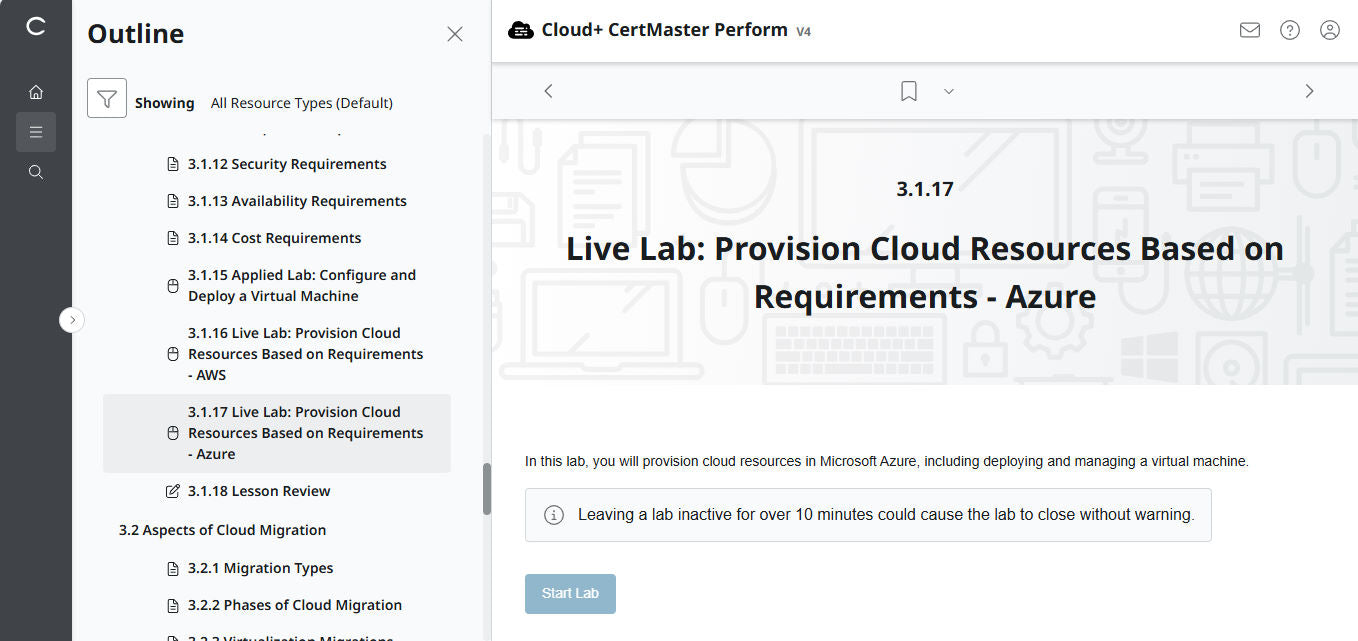Select 3.1.14 Cost Requirements lesson

coord(274,237)
